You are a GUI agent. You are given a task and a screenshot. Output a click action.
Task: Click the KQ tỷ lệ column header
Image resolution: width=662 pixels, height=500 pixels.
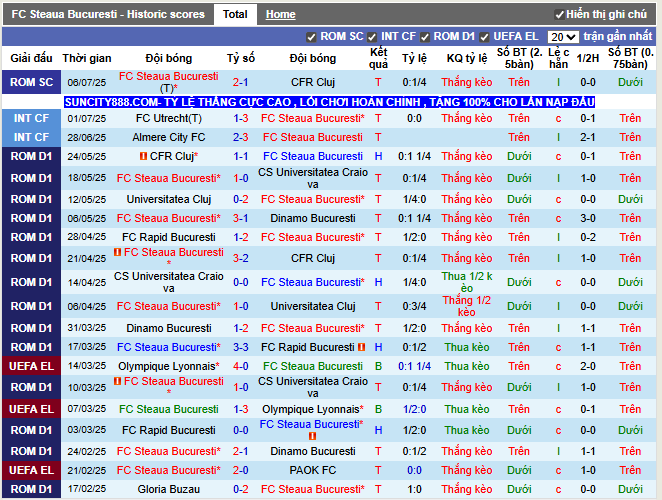(x=467, y=58)
